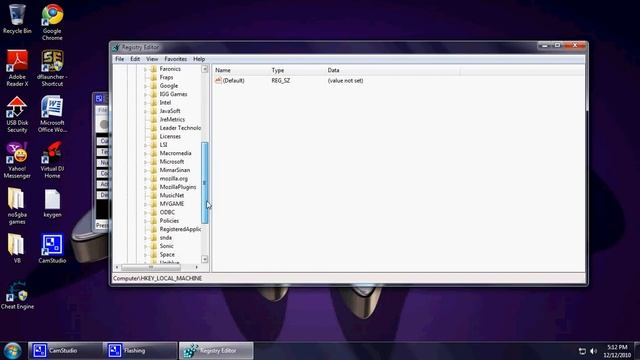This screenshot has width=640, height=360.
Task: Click the REG_SZ type cell
Action: coord(281,81)
